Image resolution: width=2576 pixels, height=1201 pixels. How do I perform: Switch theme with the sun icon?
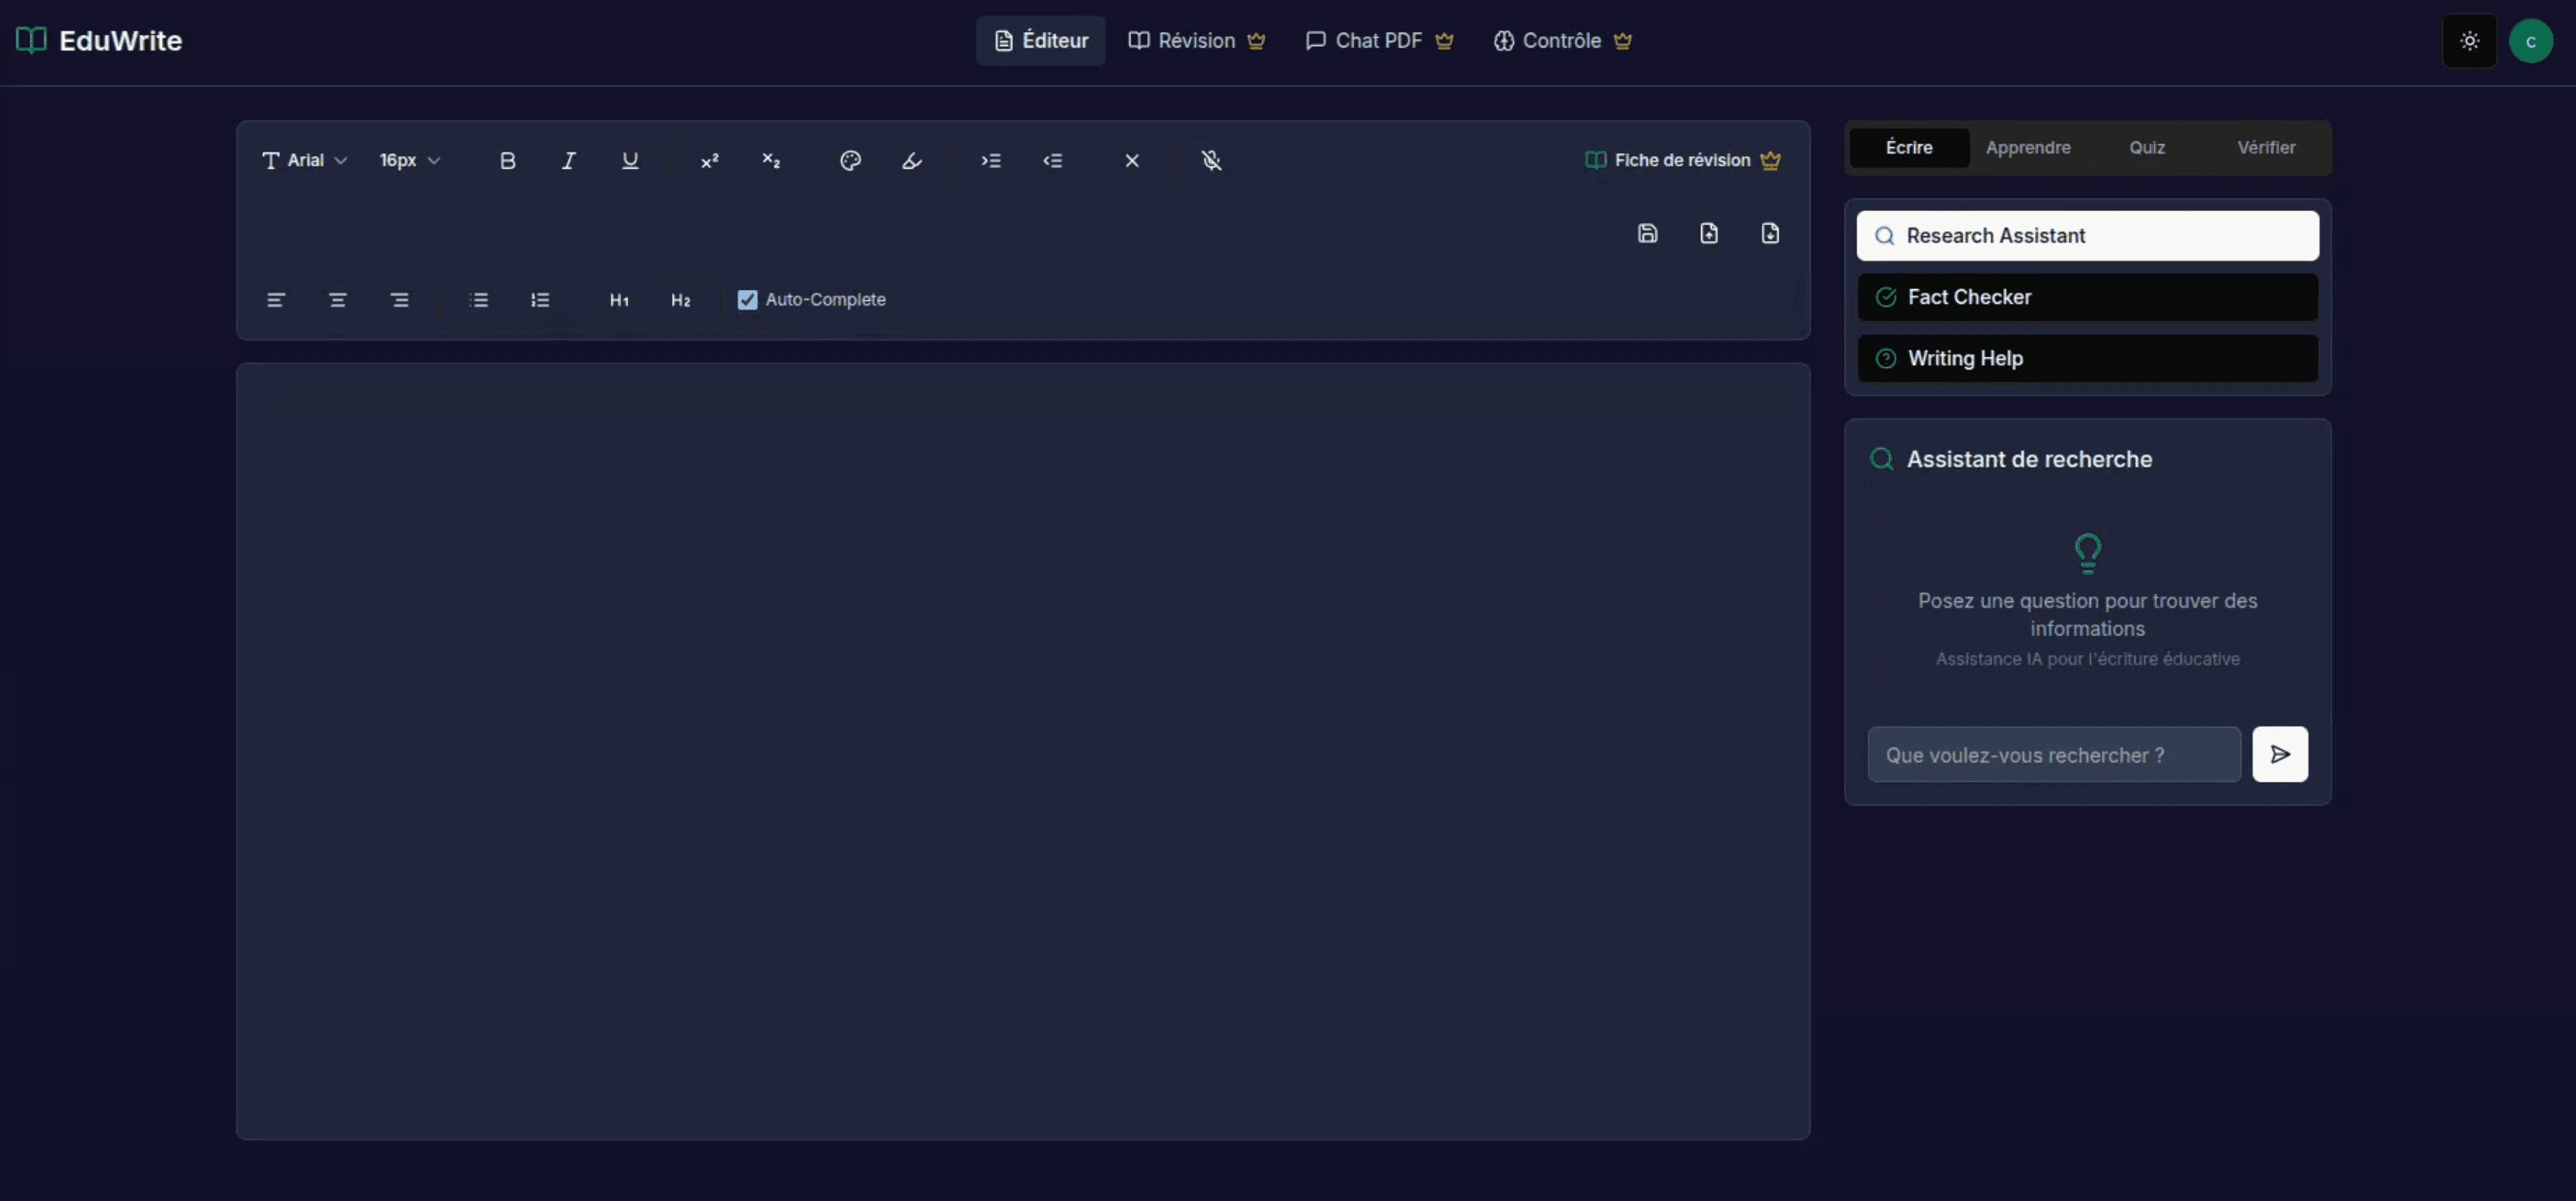[x=2469, y=41]
